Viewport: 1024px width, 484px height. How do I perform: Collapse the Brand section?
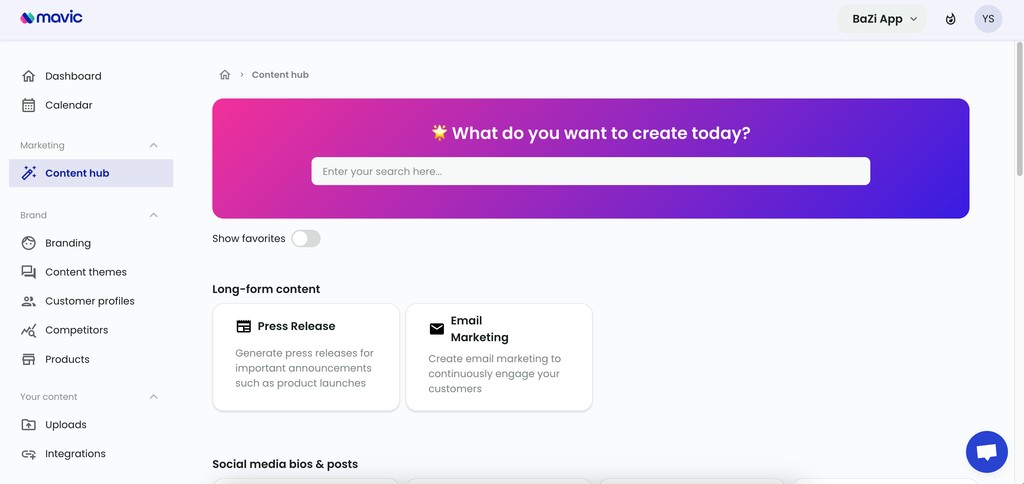[x=153, y=215]
